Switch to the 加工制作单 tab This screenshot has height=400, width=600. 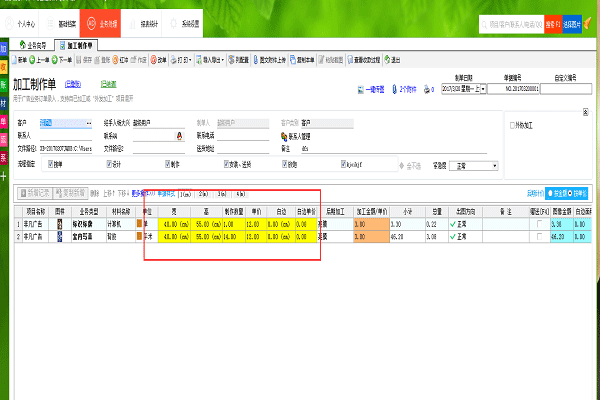pyautogui.click(x=76, y=45)
